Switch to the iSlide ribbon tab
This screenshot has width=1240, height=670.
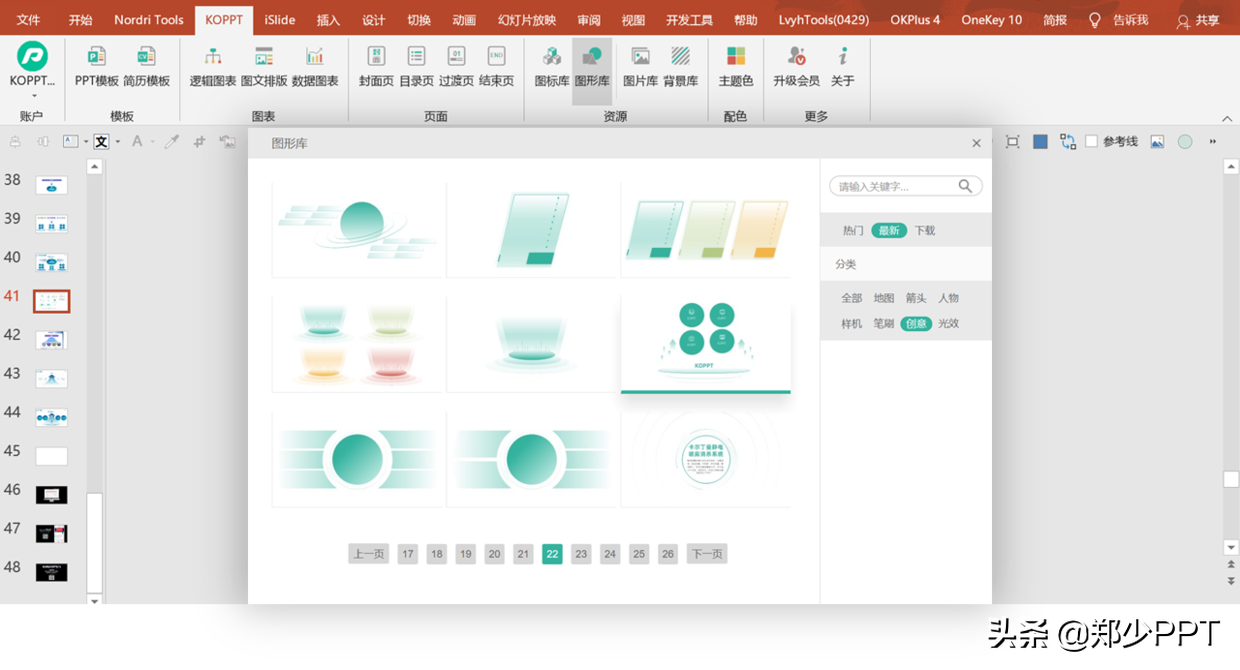point(279,18)
